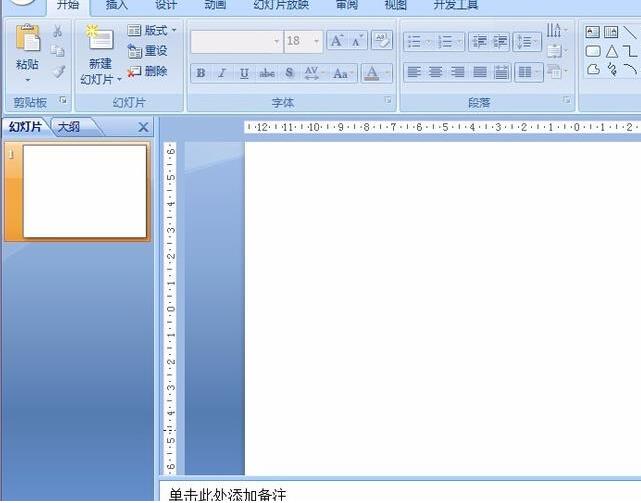Align text right
641x503 pixels.
(458, 72)
